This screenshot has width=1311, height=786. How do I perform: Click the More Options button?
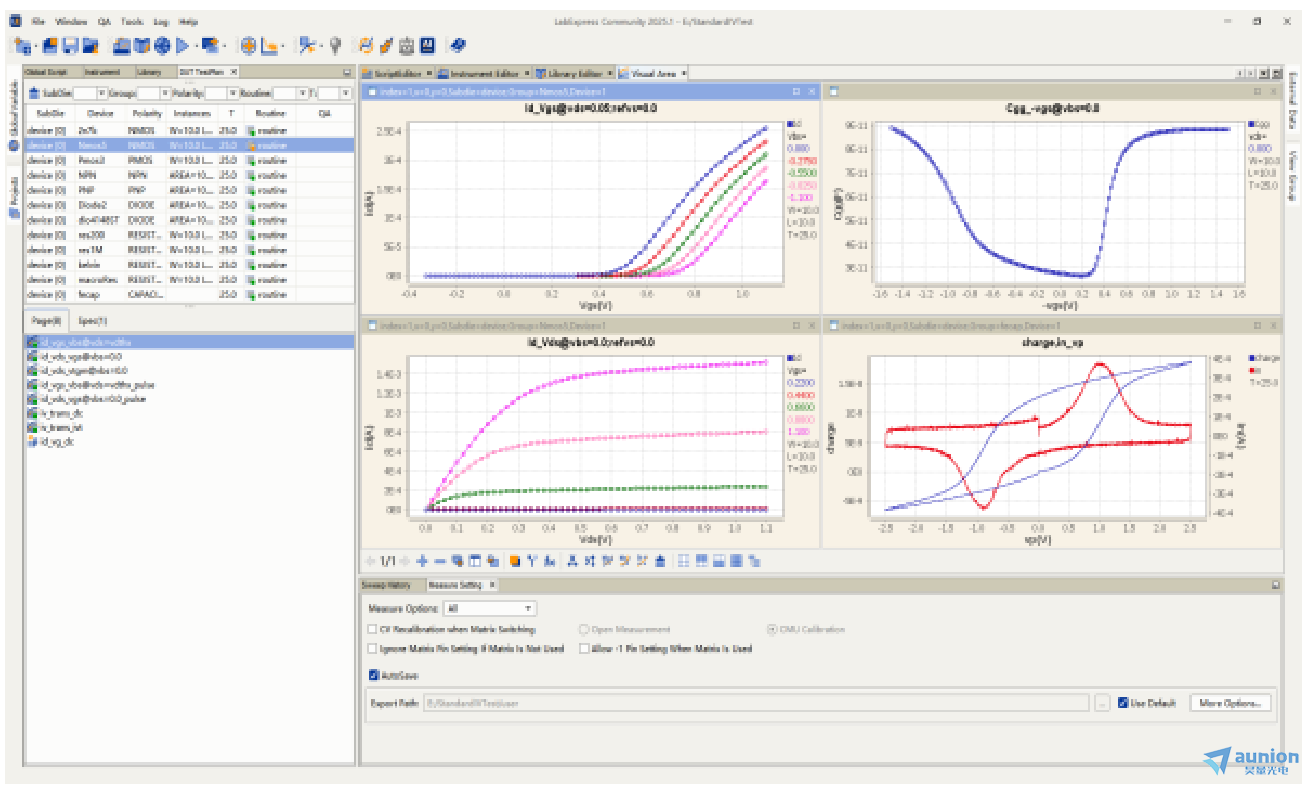click(x=1231, y=703)
